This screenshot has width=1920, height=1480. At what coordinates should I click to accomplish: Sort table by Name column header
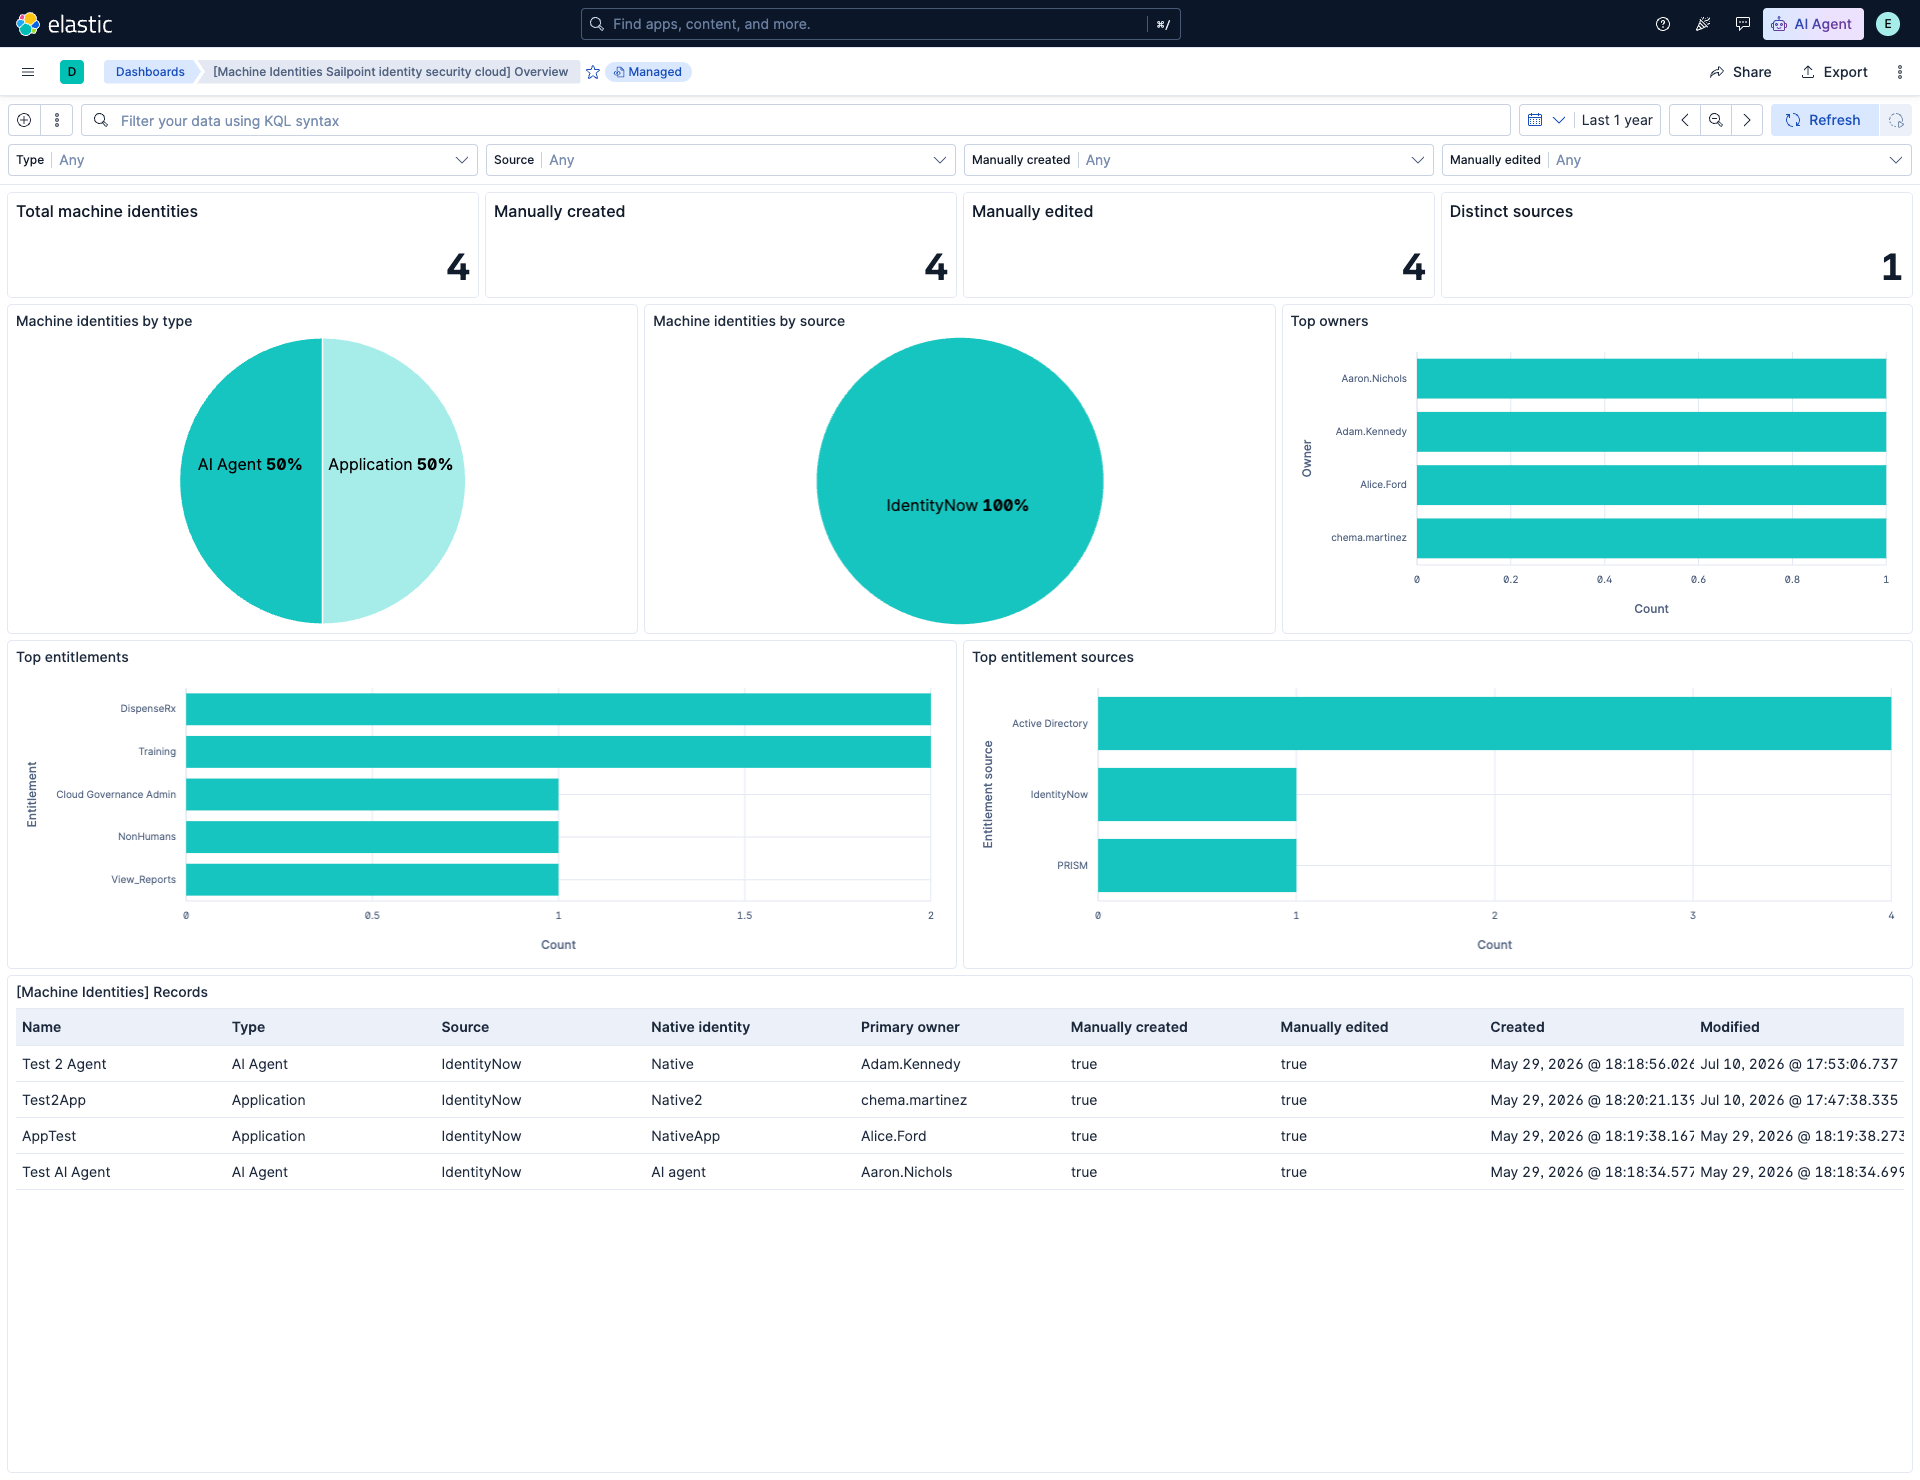[x=42, y=1027]
